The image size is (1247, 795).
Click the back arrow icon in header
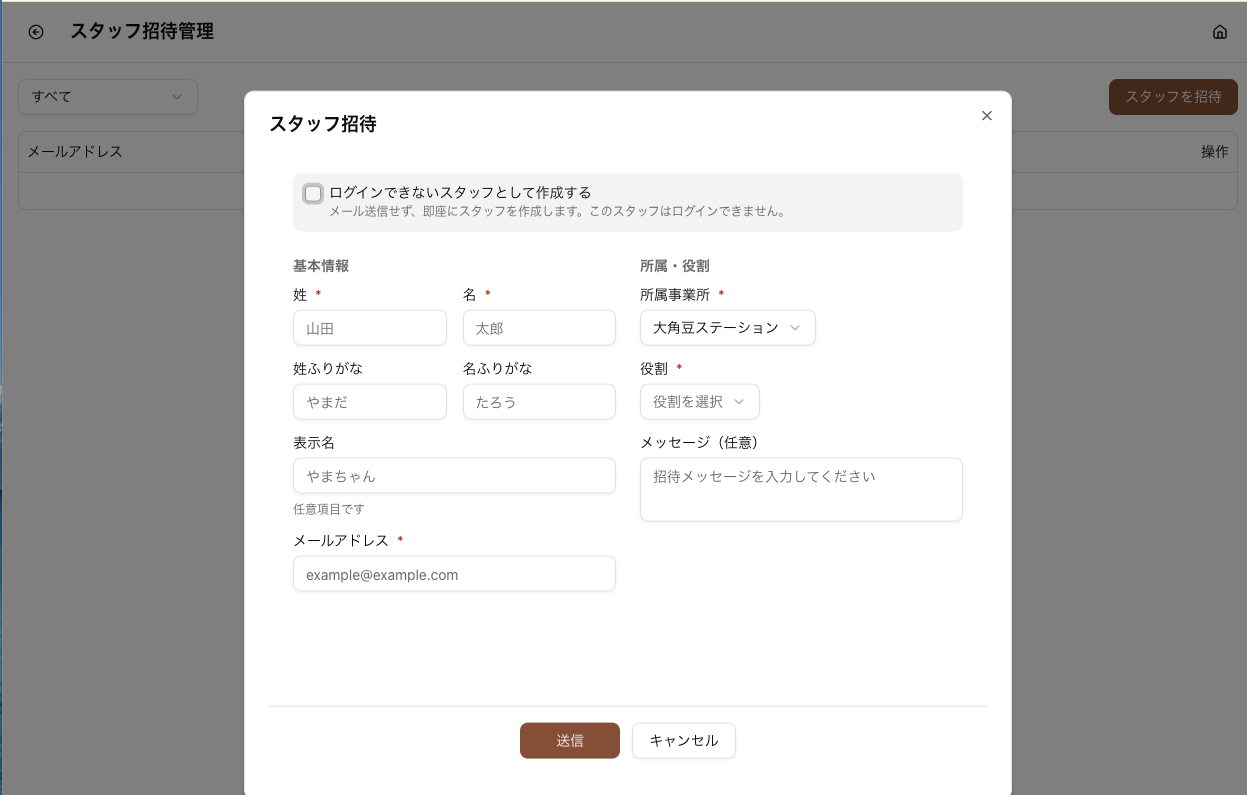[36, 32]
